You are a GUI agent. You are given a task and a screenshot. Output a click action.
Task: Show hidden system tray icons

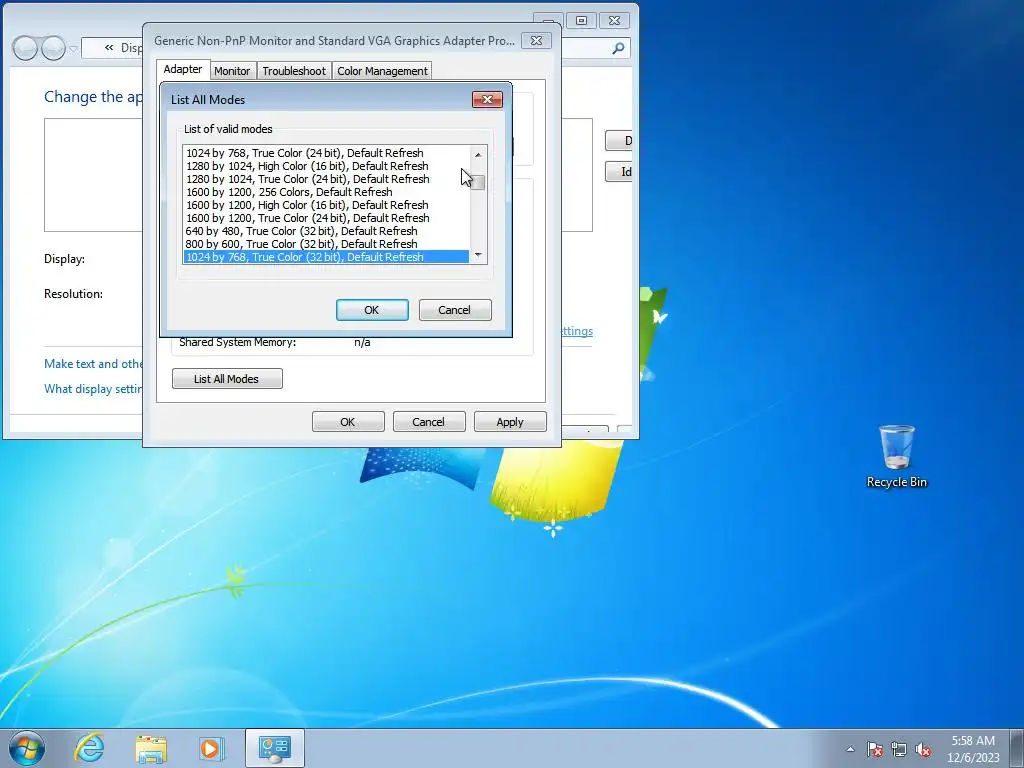click(850, 749)
